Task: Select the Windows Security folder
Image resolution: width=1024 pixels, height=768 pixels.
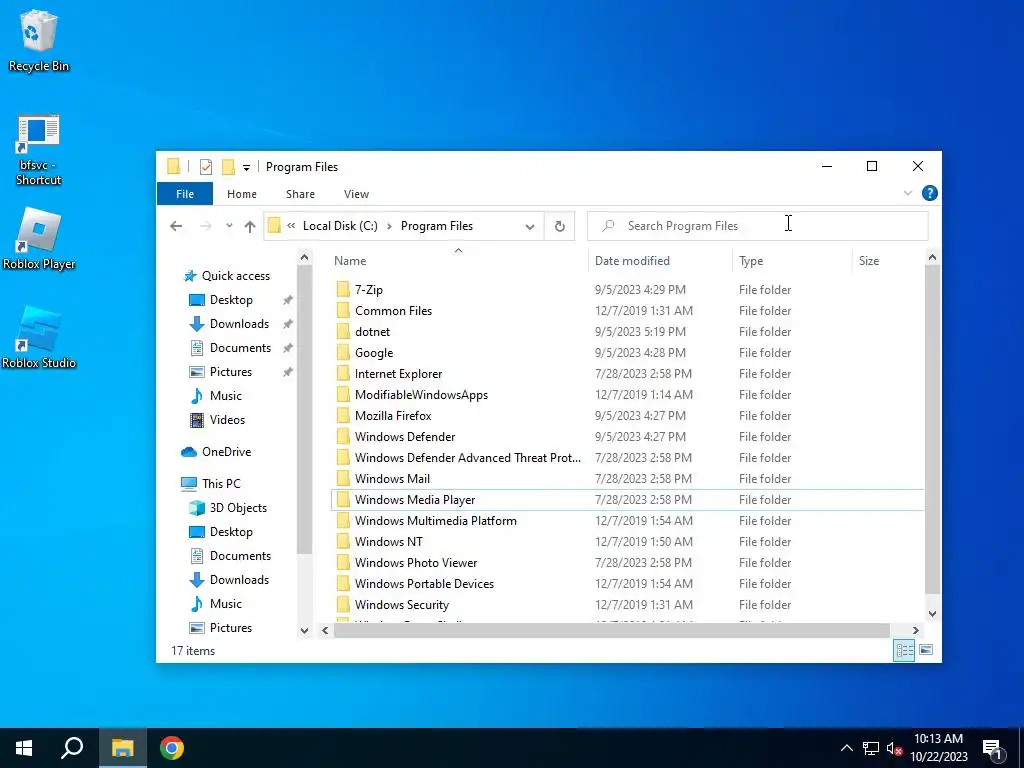Action: 392,605
